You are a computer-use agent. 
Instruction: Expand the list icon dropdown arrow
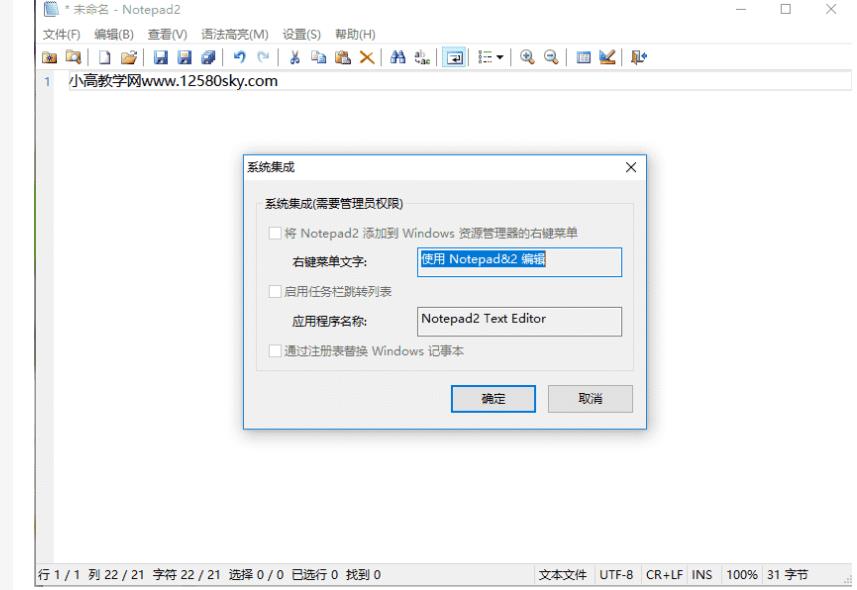point(500,57)
